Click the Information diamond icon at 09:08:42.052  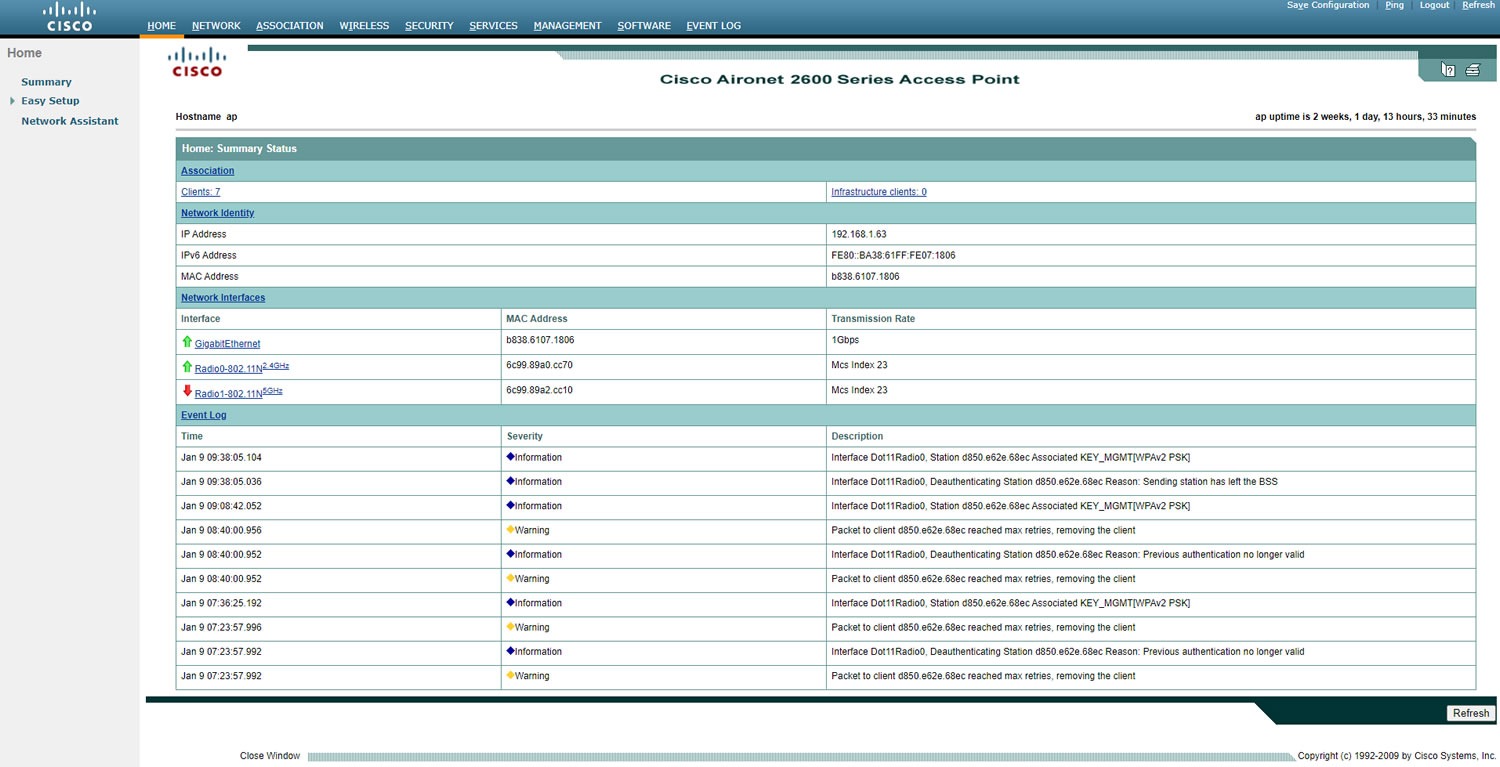coord(510,506)
